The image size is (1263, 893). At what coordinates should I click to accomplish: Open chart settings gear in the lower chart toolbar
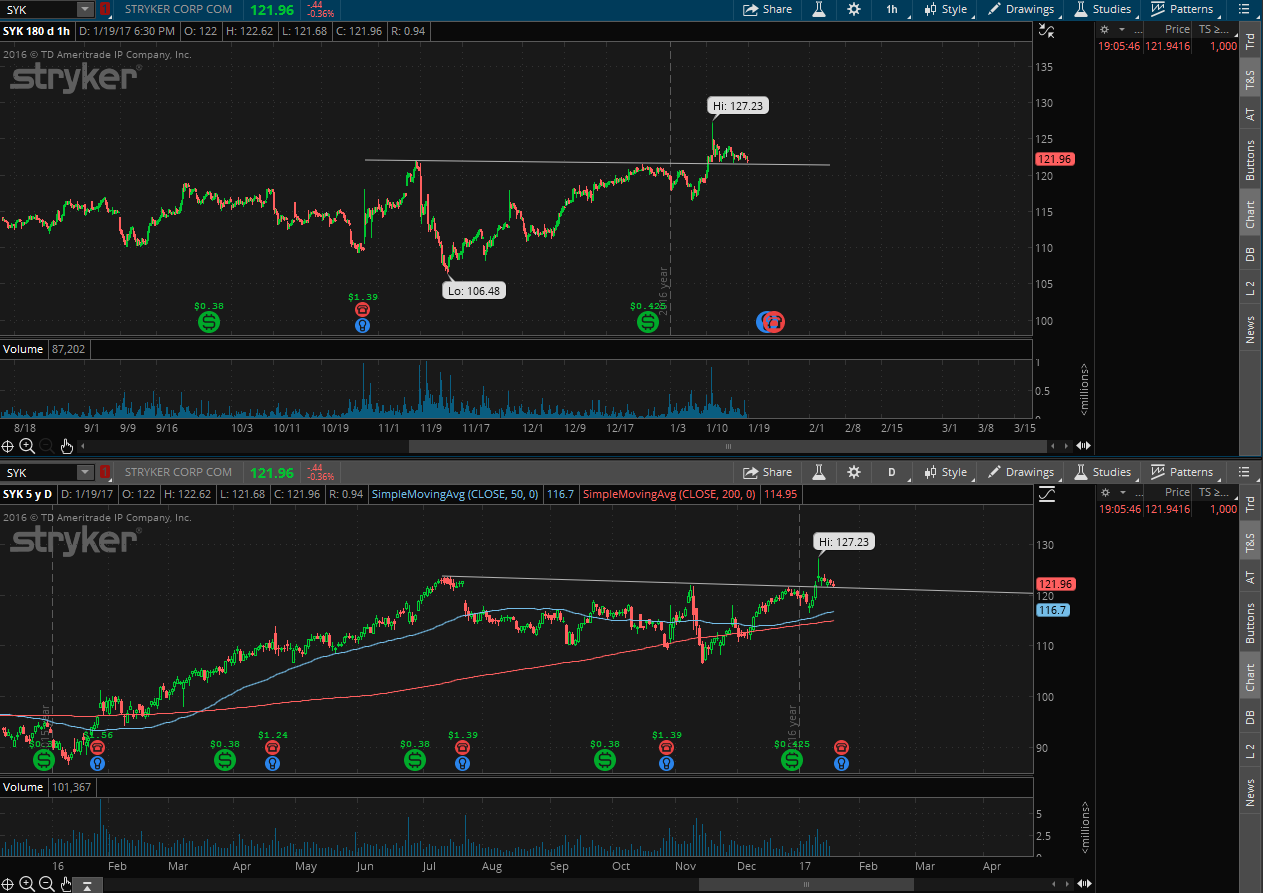point(853,472)
